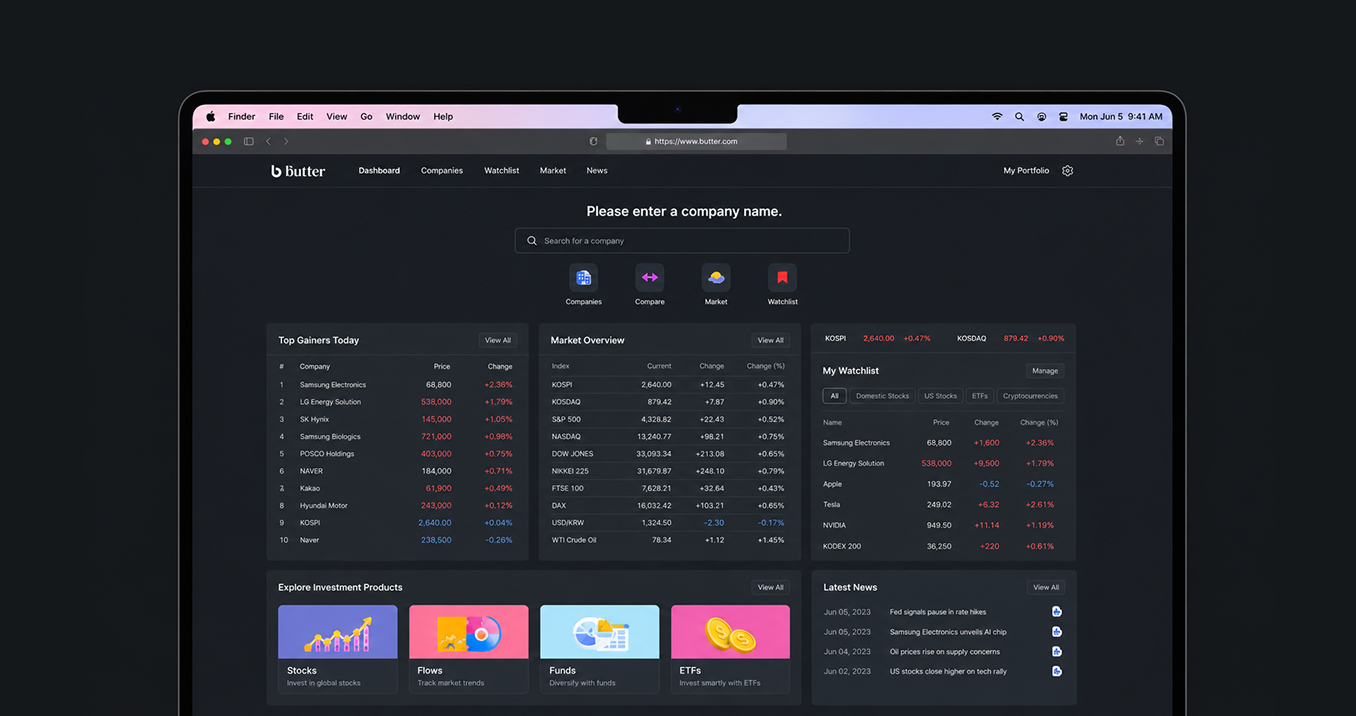Click the date and time in menu bar
The image size is (1356, 716).
[x=1121, y=117]
